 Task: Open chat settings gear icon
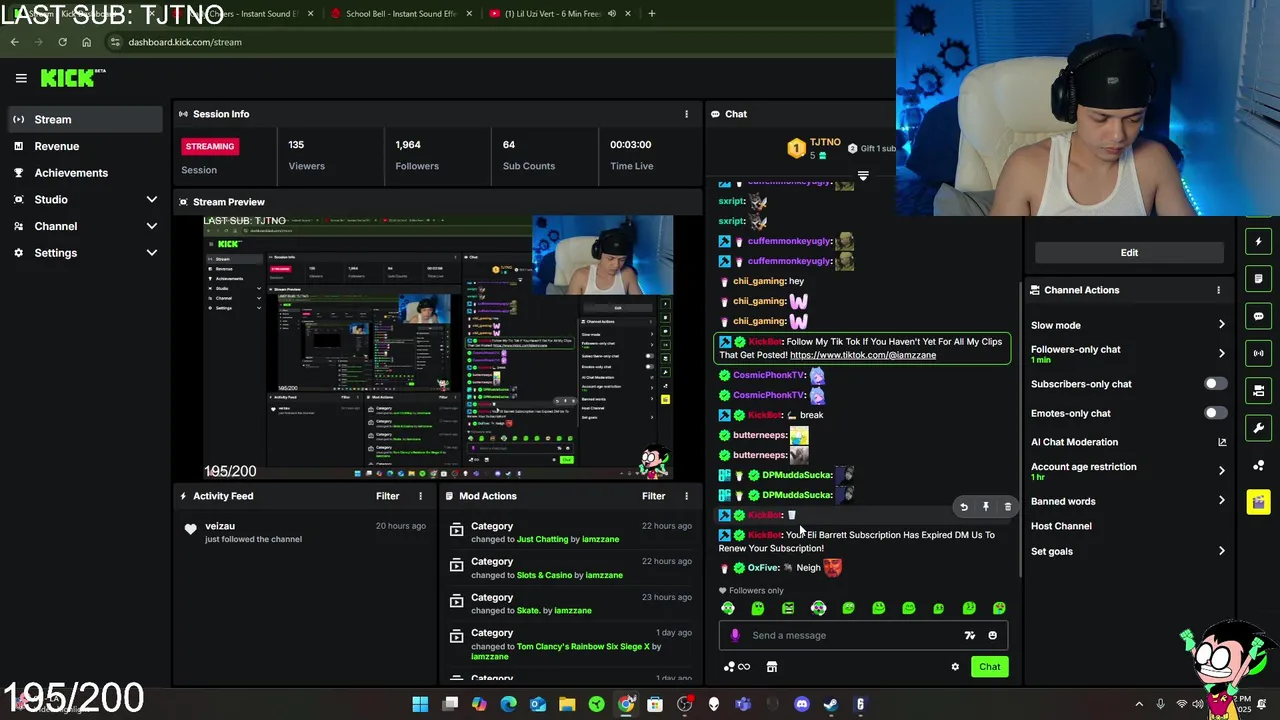tap(955, 667)
